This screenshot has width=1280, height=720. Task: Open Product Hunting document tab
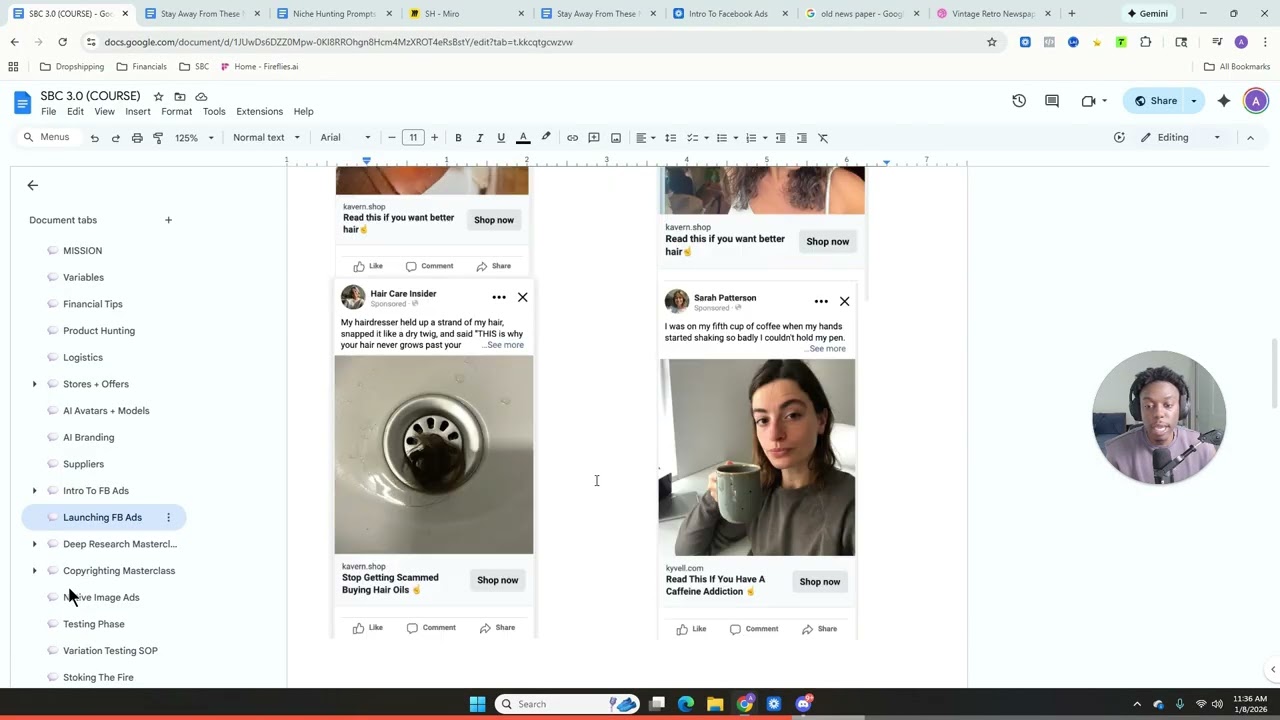coord(99,331)
